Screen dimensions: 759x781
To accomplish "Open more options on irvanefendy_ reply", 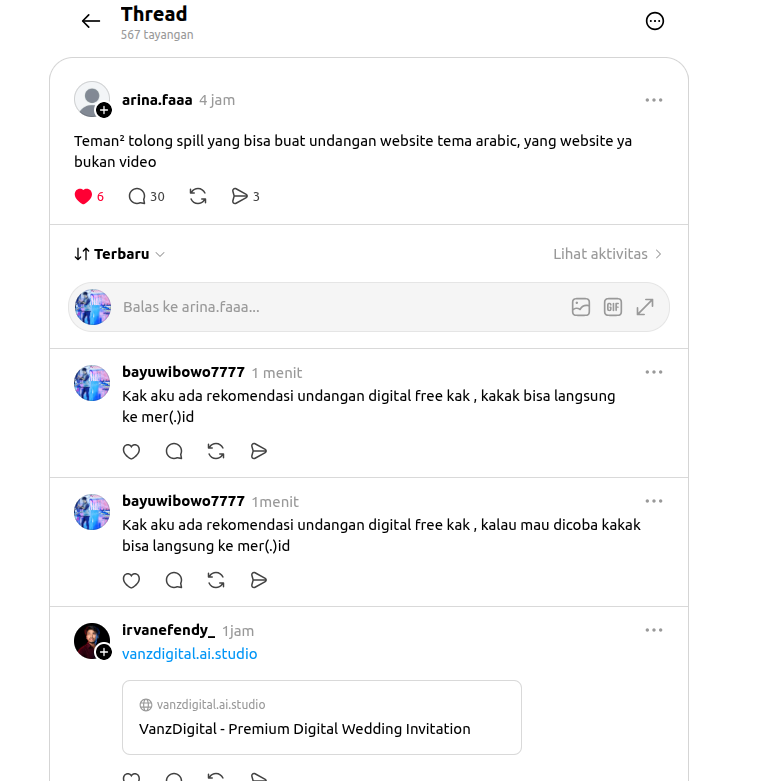I will pos(653,630).
